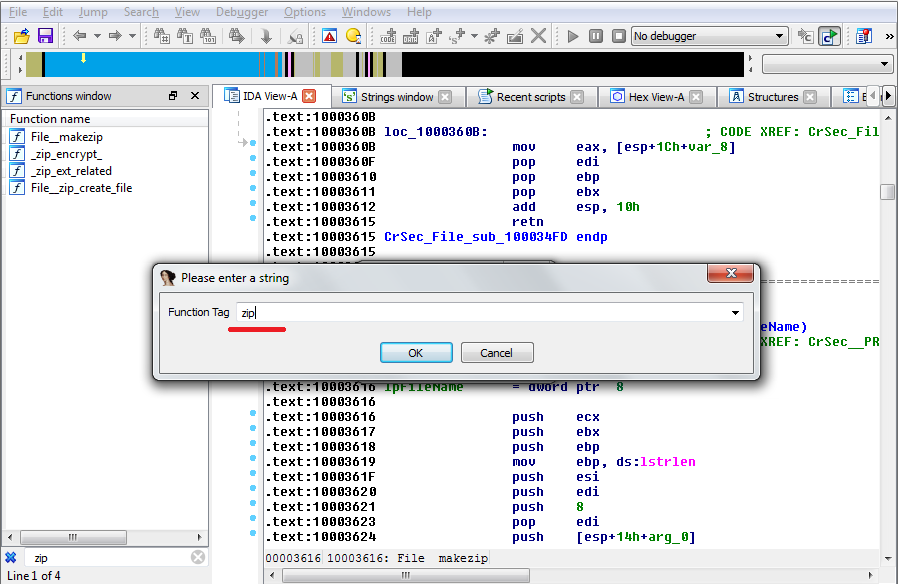Click the jump down arrow icon
Viewport: 898px width, 584px height.
point(266,36)
